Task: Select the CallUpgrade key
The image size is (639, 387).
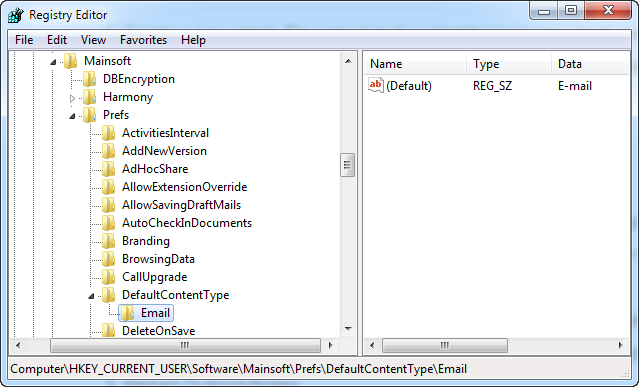Action: point(154,277)
